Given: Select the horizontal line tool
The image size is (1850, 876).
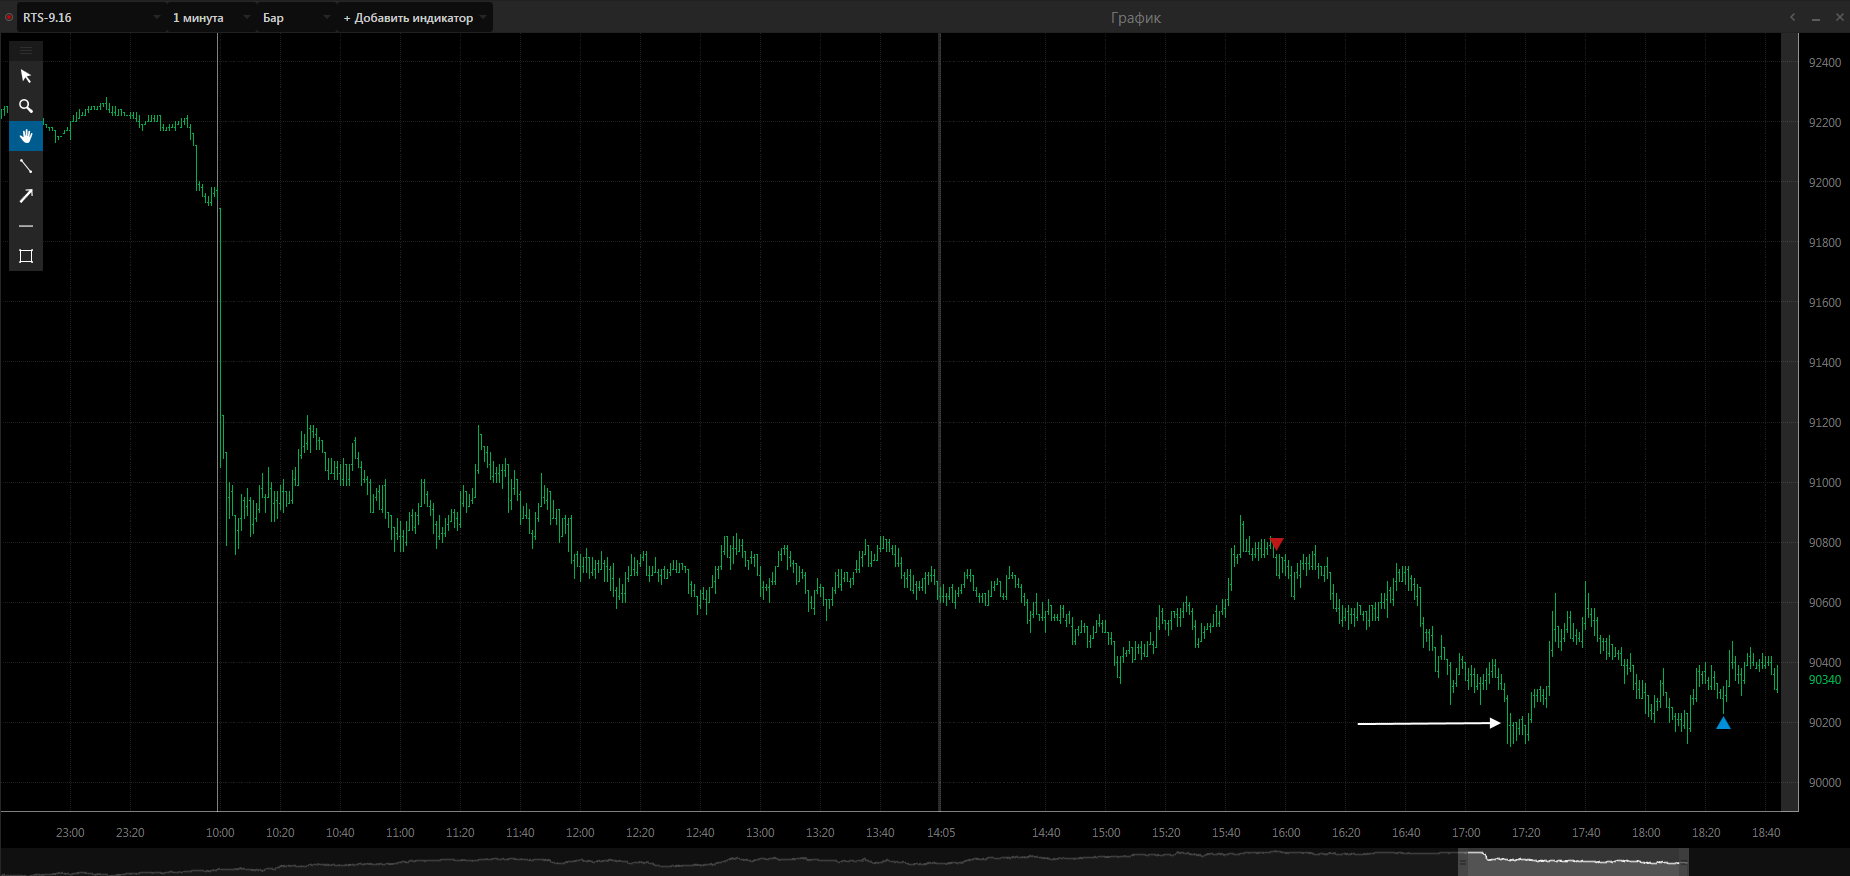Looking at the screenshot, I should pyautogui.click(x=26, y=226).
